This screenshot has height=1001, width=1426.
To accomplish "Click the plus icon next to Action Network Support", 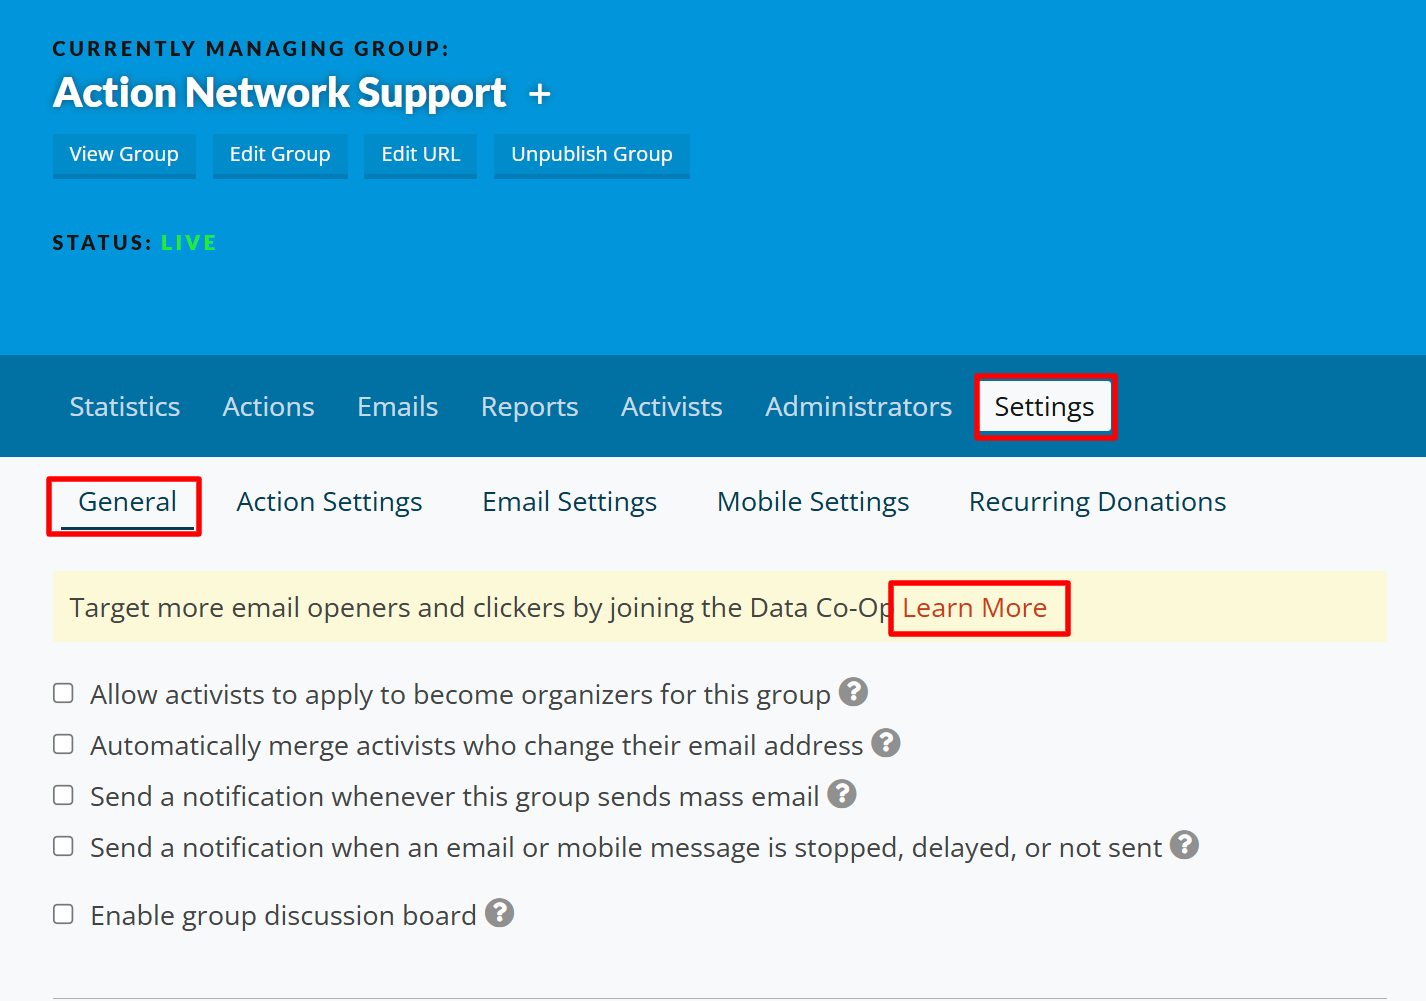I will (540, 94).
